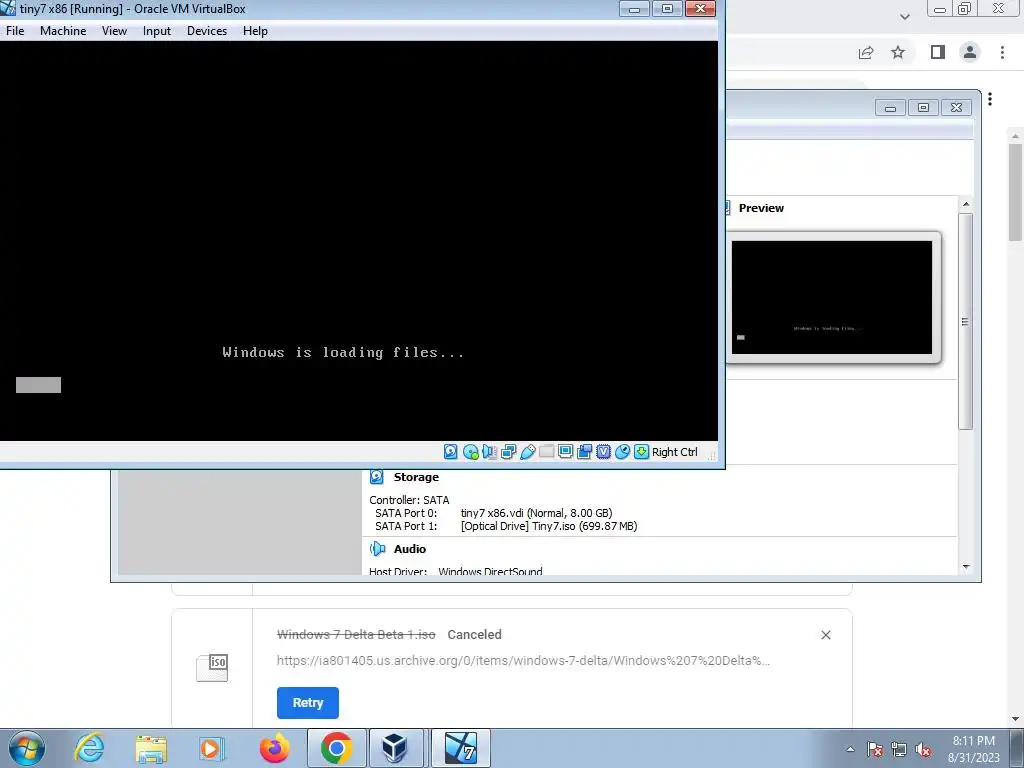
Task: Click the Chrome share page icon
Action: (866, 52)
